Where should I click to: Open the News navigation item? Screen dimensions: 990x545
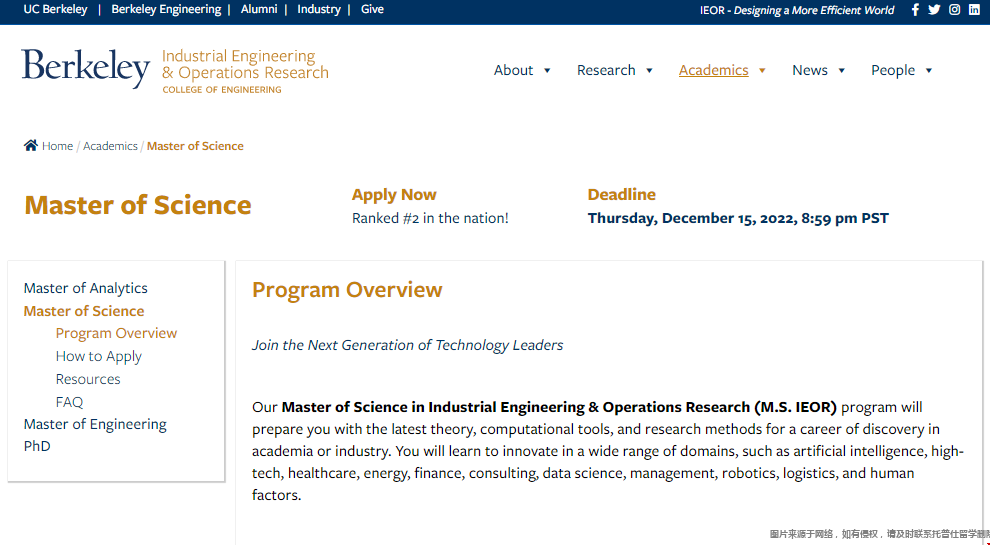pyautogui.click(x=810, y=70)
